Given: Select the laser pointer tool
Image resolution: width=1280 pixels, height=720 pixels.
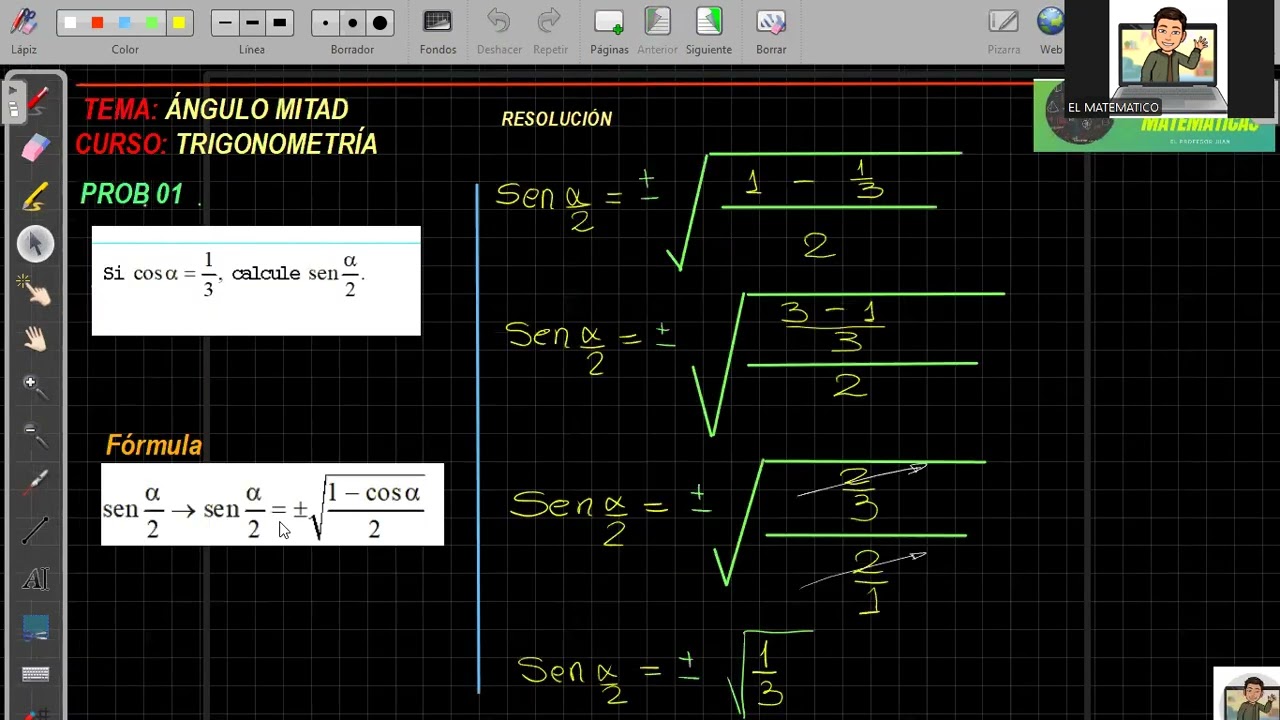Looking at the screenshot, I should 35,484.
